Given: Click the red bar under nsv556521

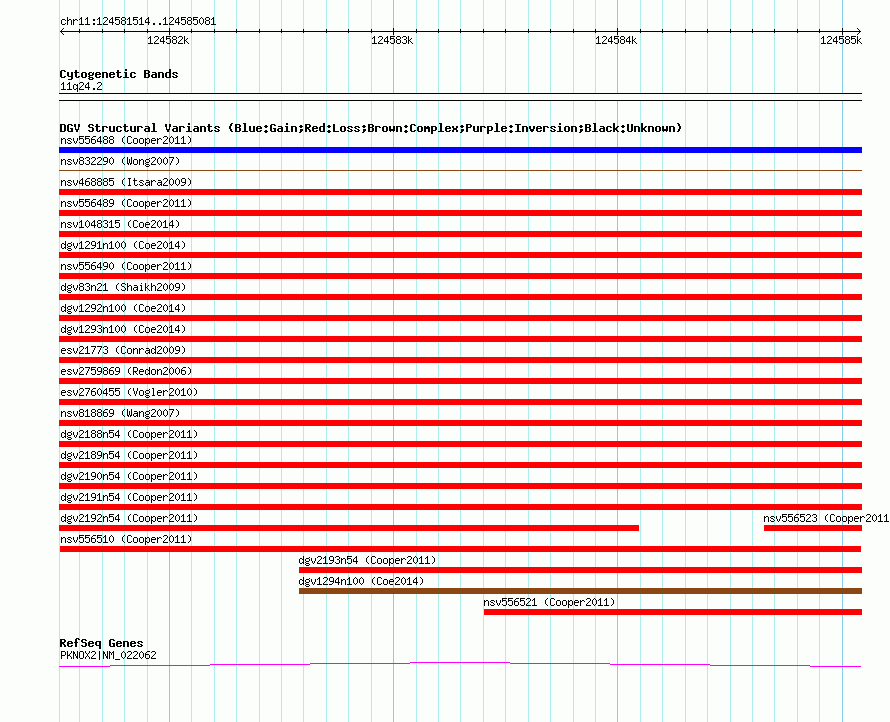Looking at the screenshot, I should pyautogui.click(x=673, y=612).
